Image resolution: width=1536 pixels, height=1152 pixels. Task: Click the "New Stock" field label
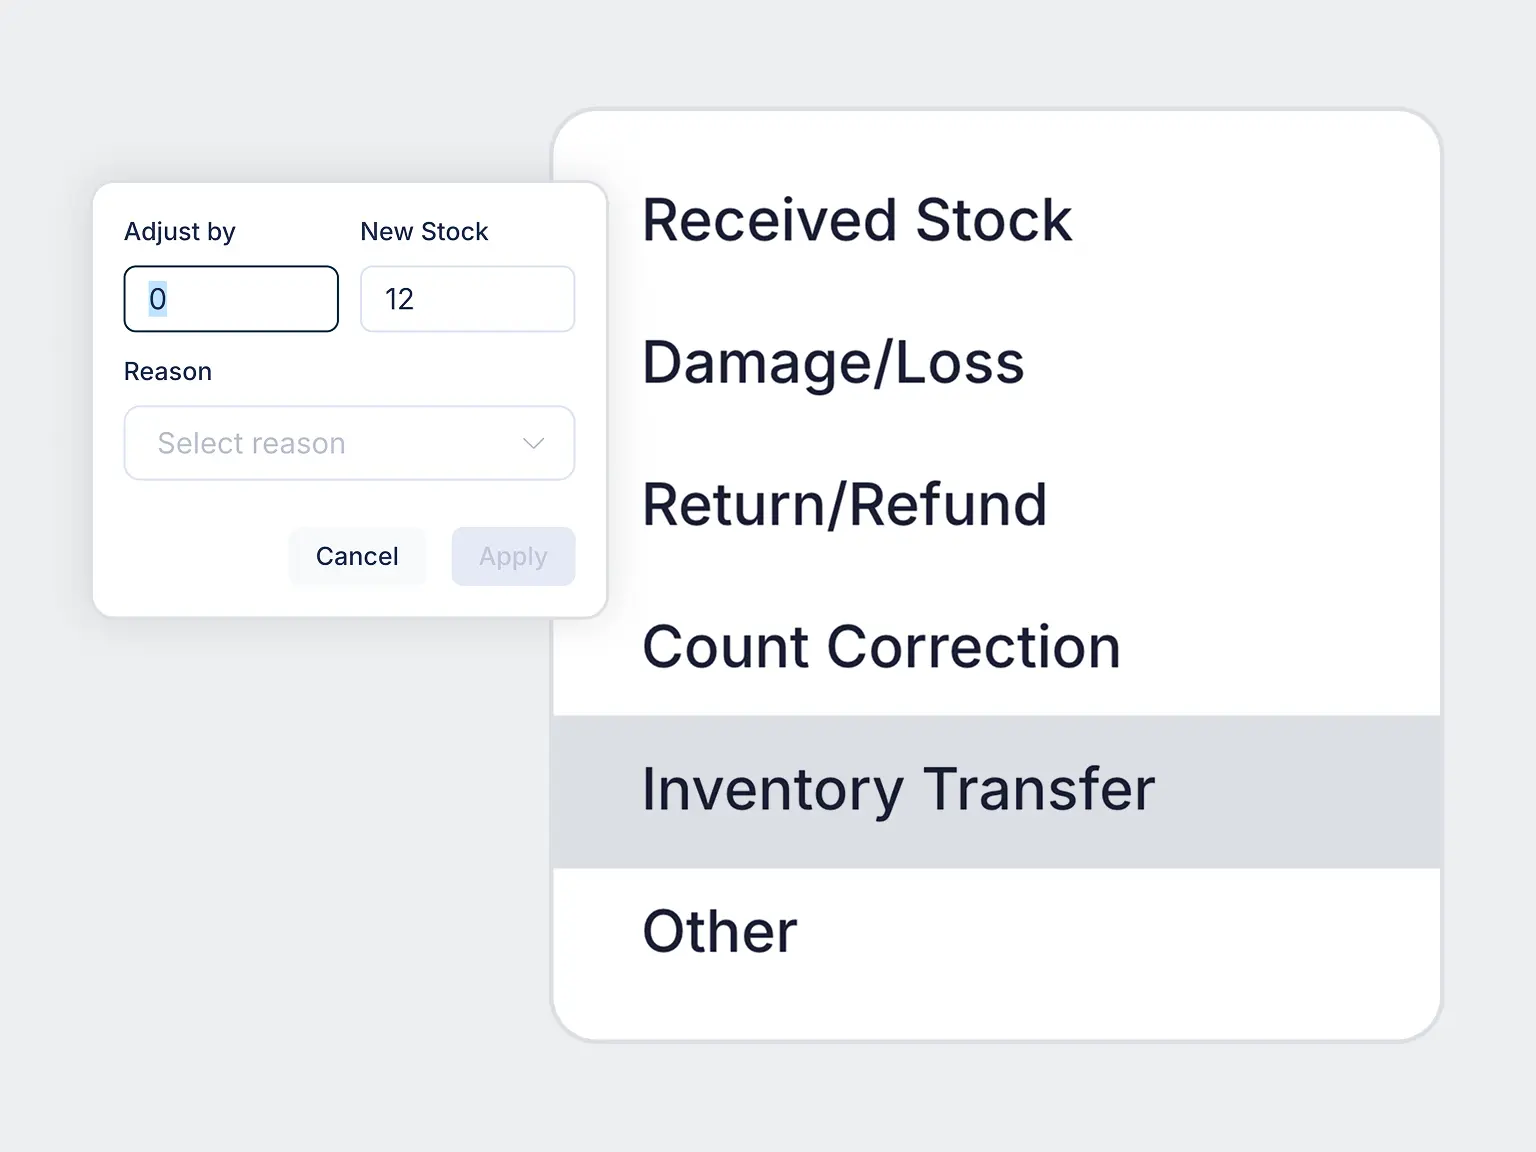[424, 232]
